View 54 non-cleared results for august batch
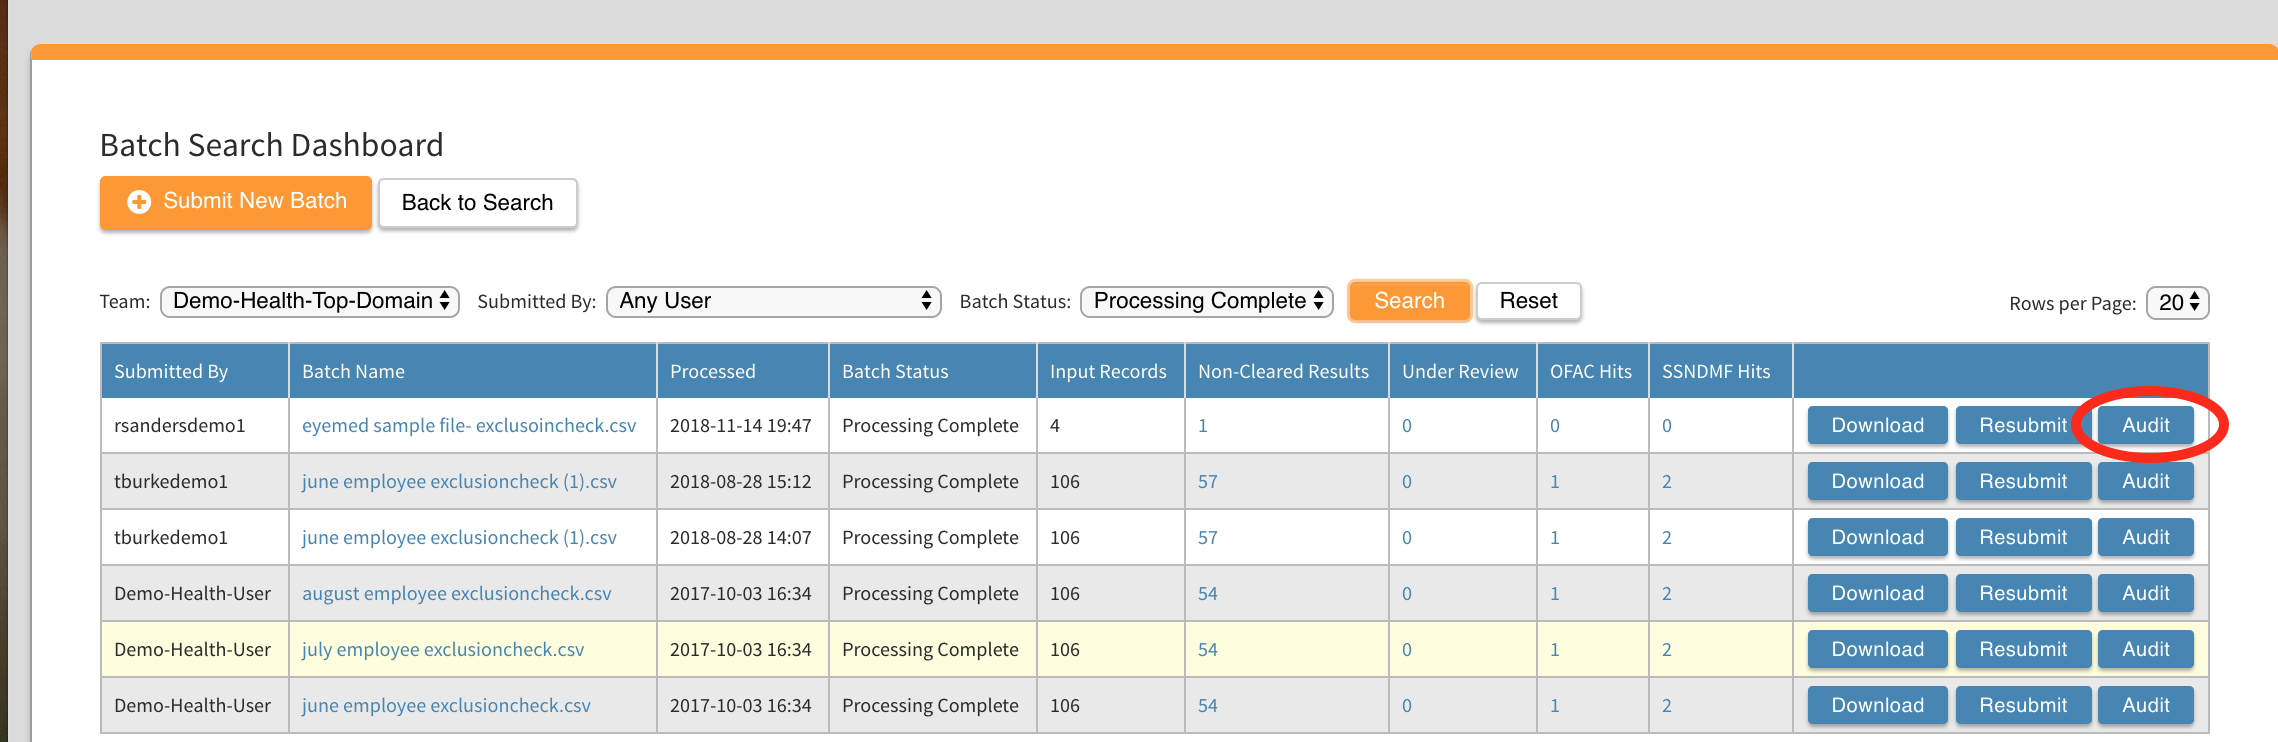 (x=1207, y=594)
